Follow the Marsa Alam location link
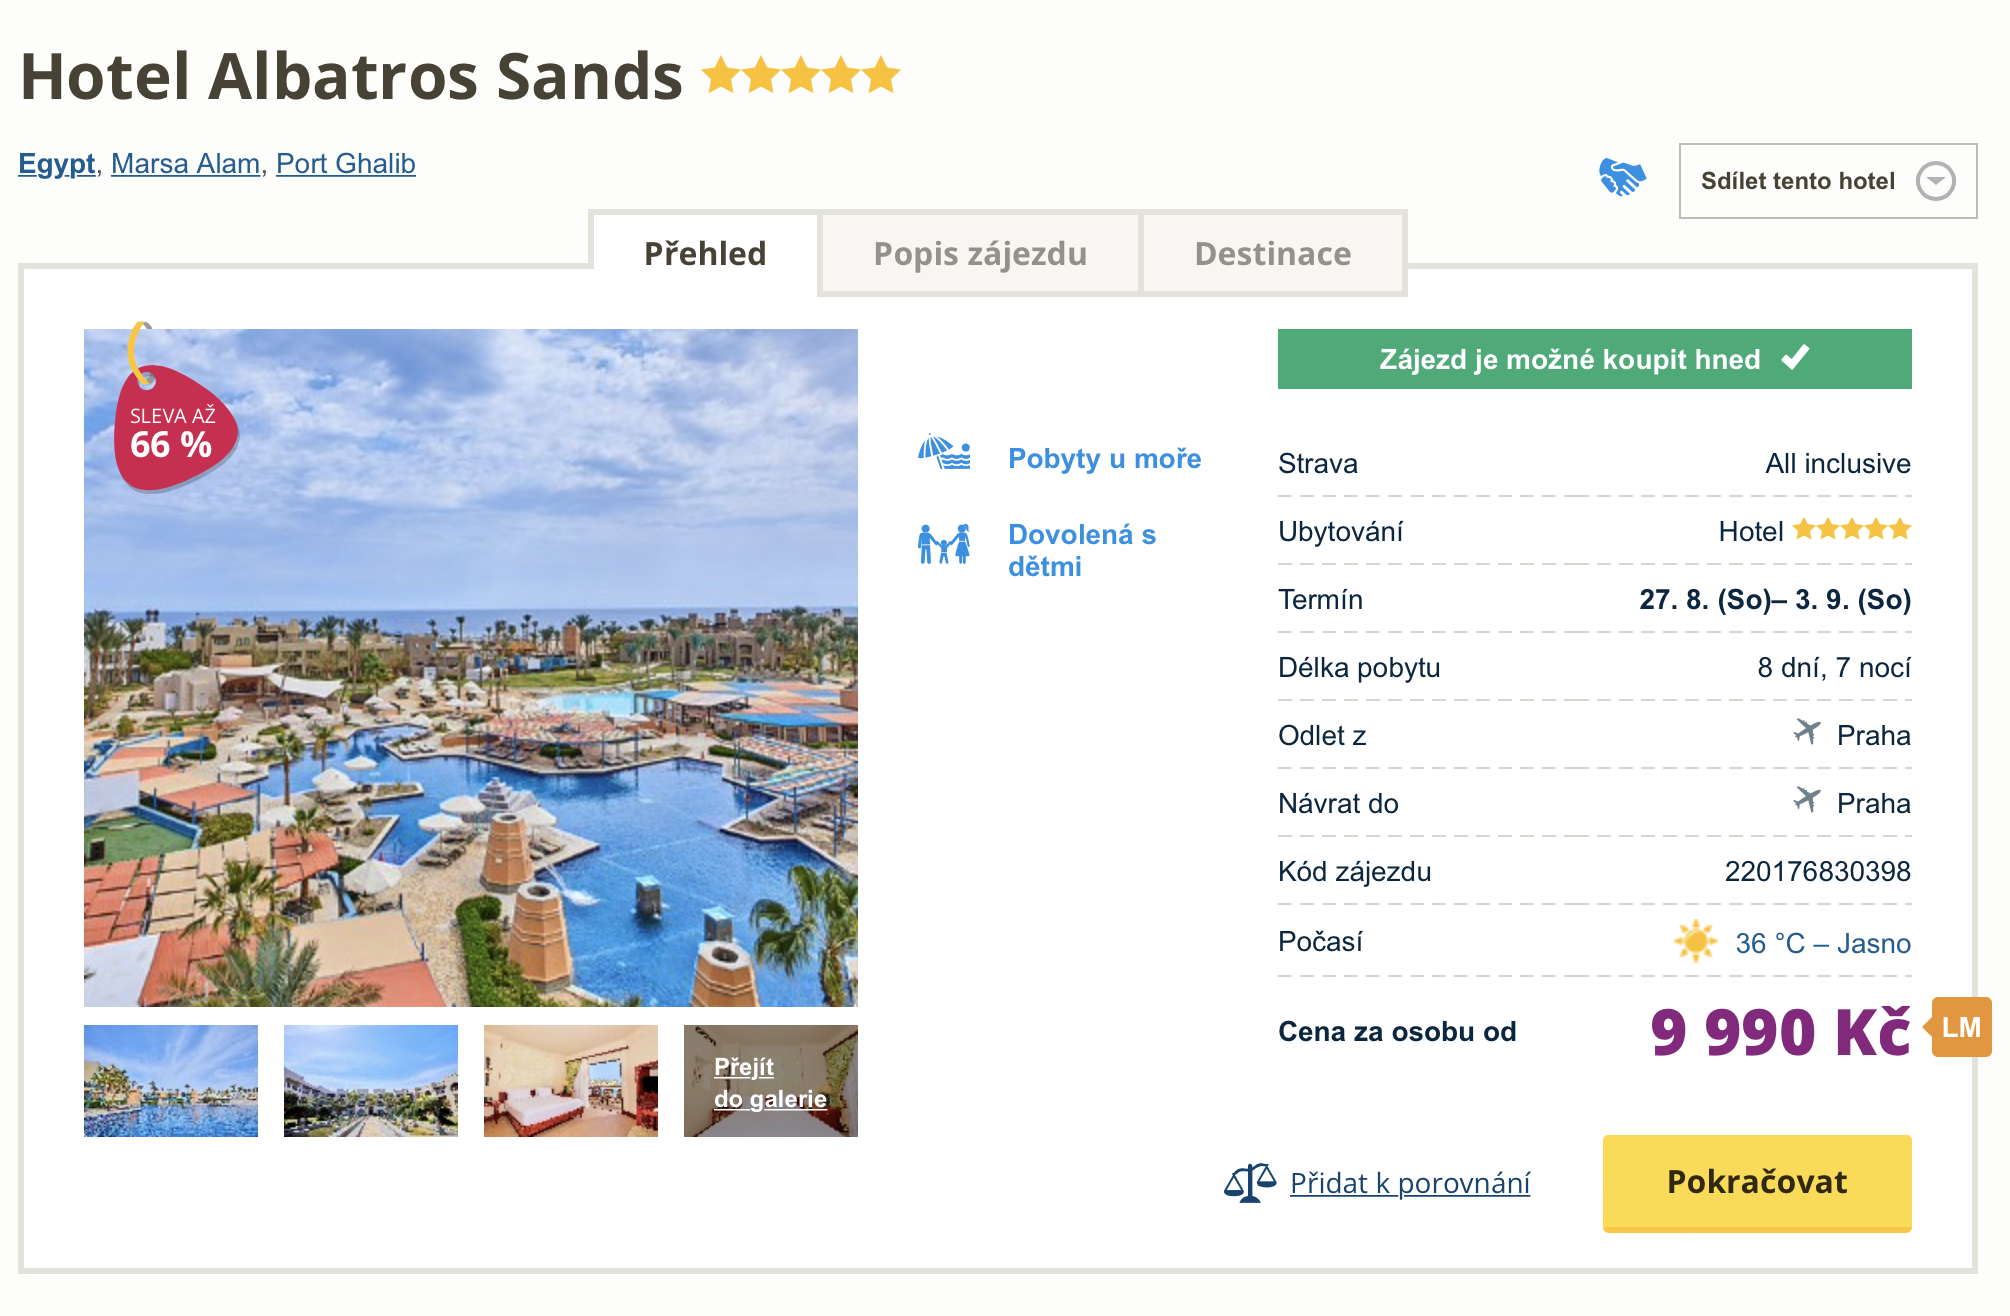 [185, 164]
